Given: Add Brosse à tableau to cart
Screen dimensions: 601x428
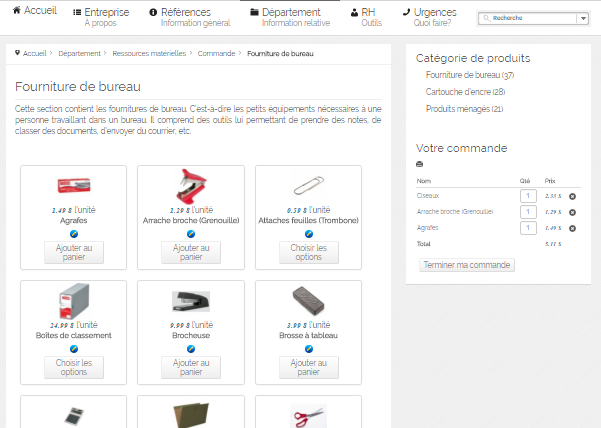Looking at the screenshot, I should click(309, 367).
